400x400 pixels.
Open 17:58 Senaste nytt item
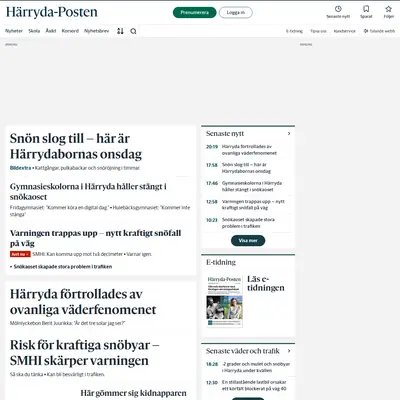tap(248, 168)
